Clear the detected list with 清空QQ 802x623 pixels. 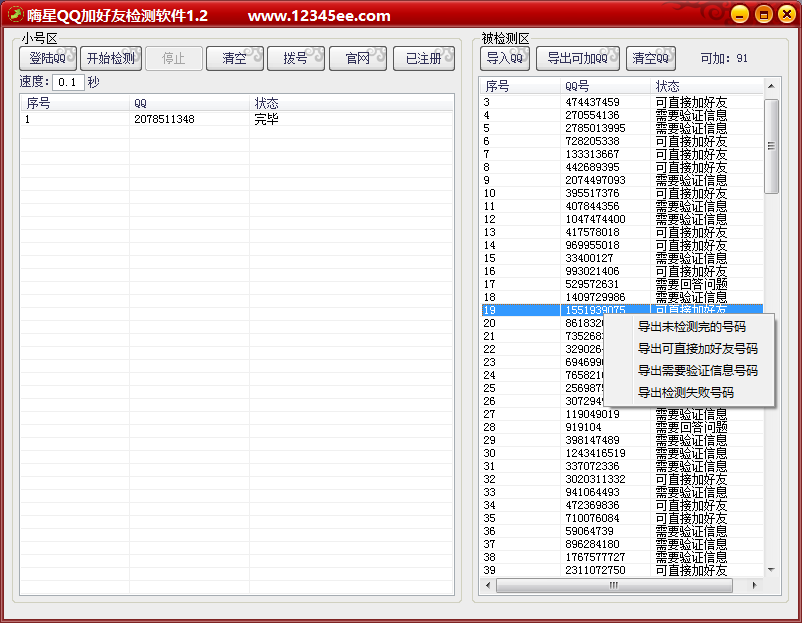pos(651,58)
